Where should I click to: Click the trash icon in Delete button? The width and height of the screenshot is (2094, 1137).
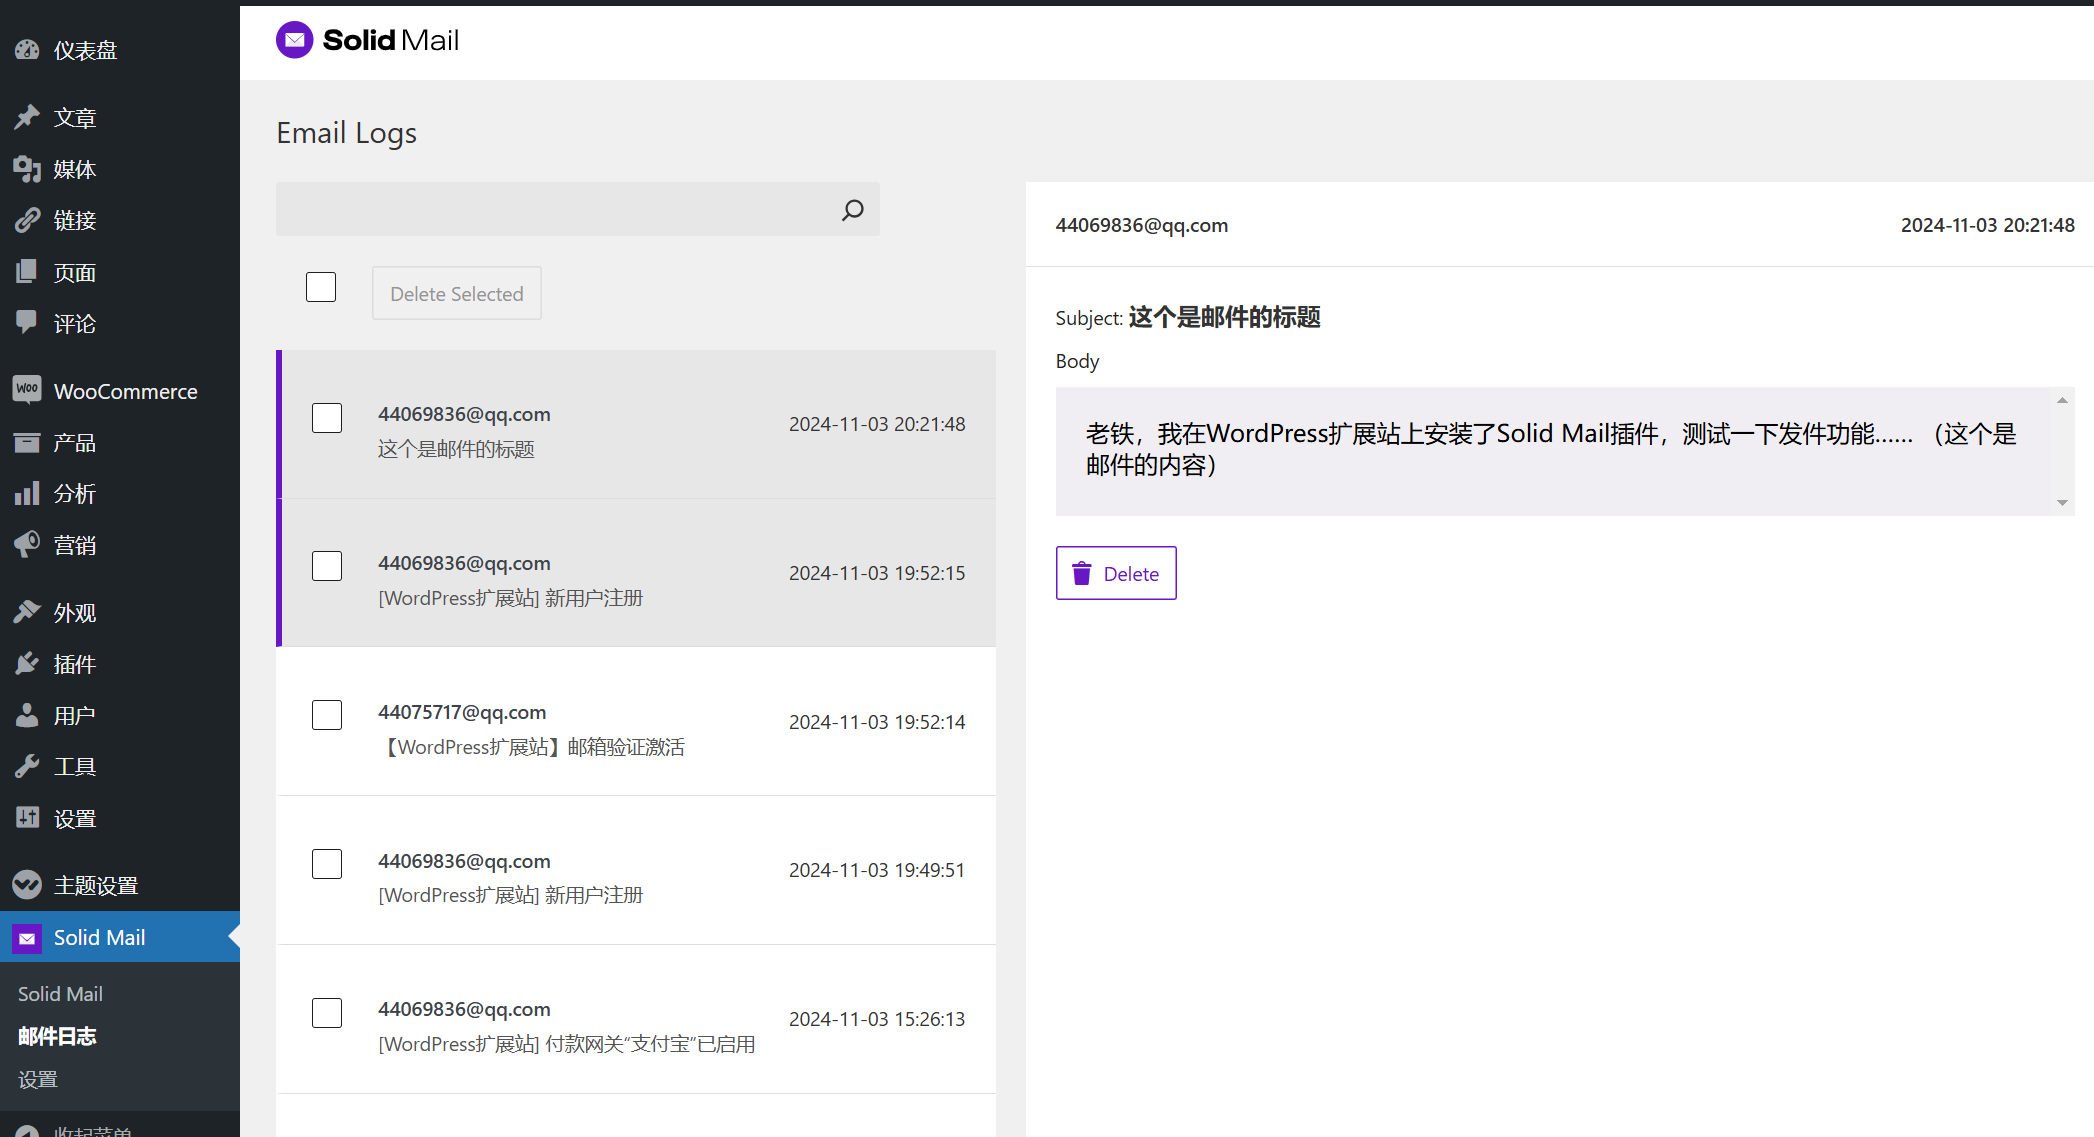(1082, 574)
